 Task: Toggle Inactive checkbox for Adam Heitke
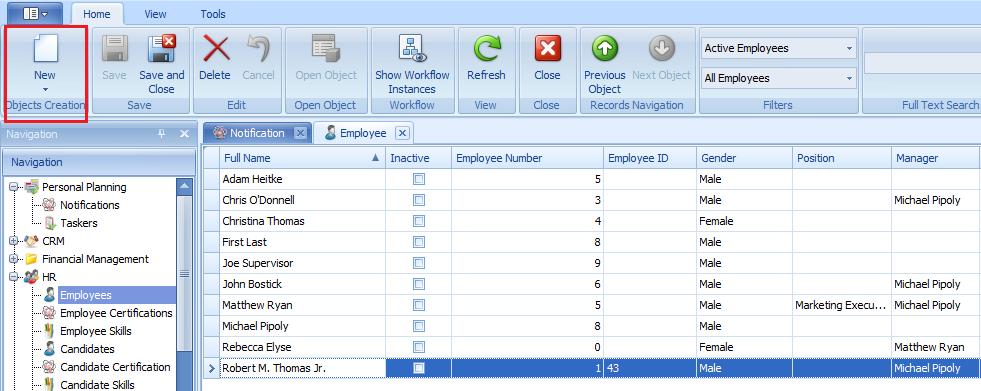coord(419,180)
